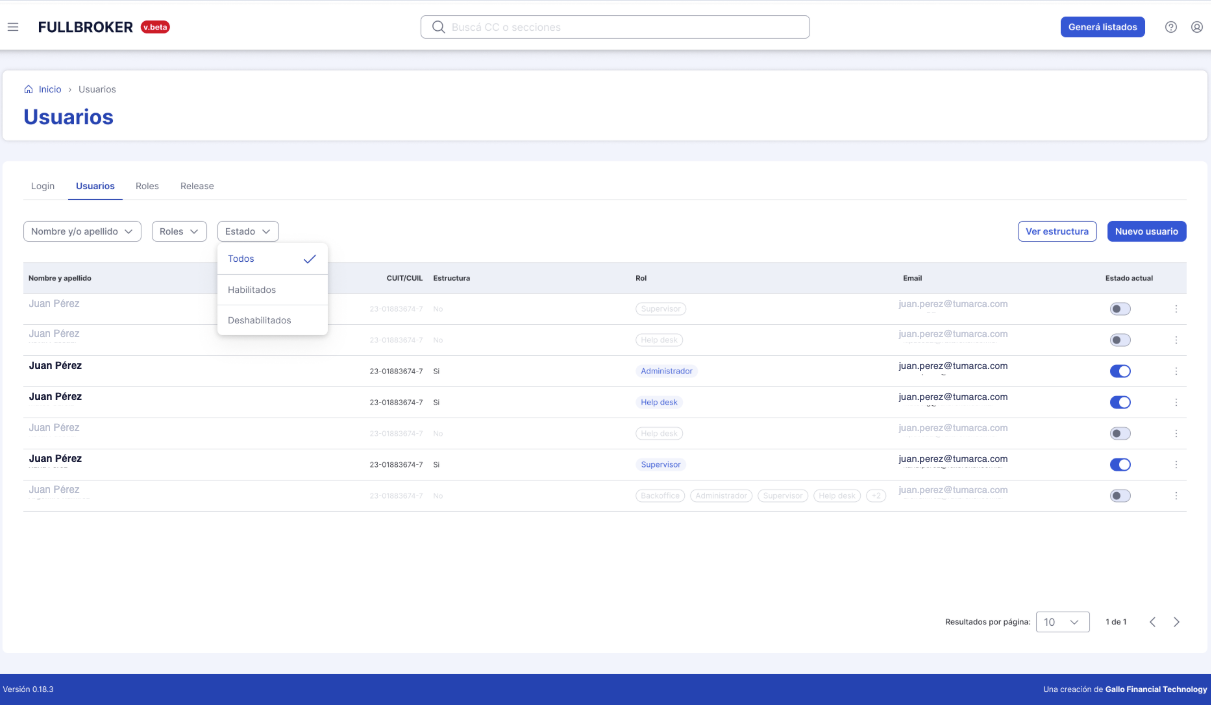Open the user account profile icon
Screen dimensions: 1211x705
point(1197,27)
